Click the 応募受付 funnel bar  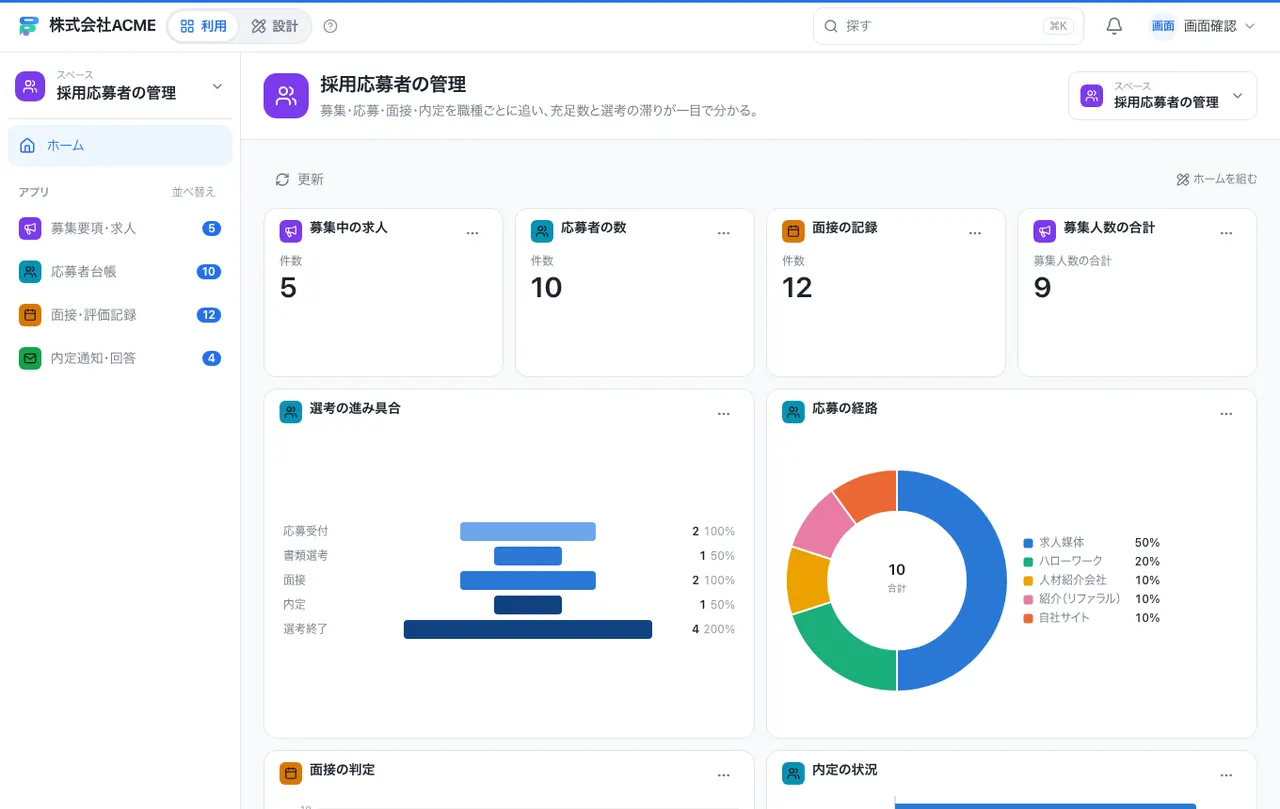[528, 531]
